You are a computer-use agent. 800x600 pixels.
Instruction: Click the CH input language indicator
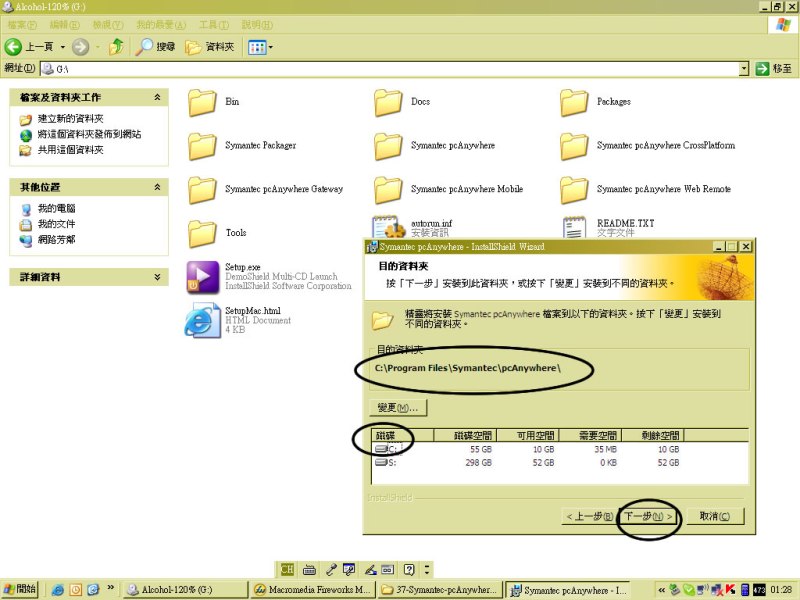click(287, 569)
